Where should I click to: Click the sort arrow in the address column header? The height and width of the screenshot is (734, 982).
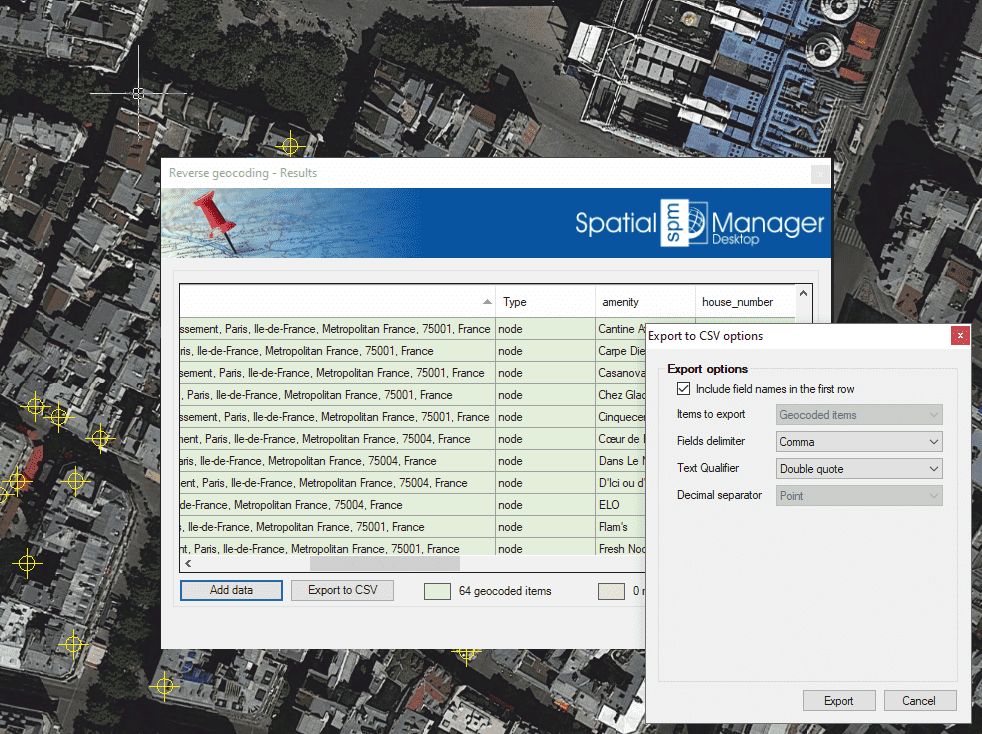tap(487, 302)
